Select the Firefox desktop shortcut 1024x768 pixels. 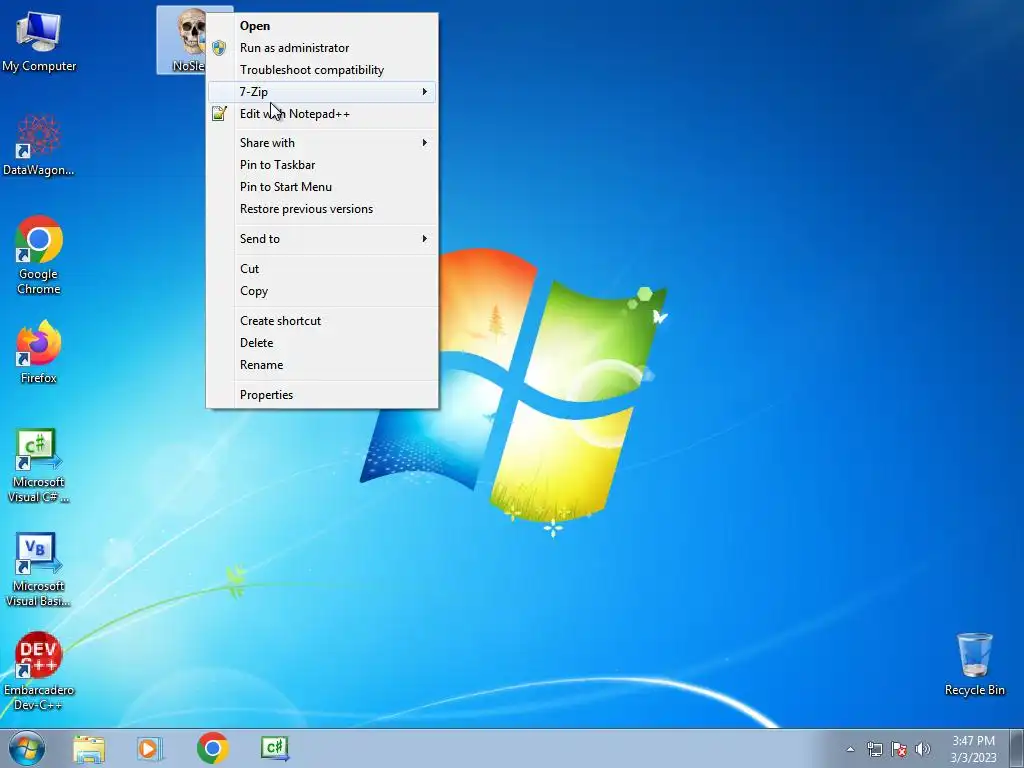point(39,352)
